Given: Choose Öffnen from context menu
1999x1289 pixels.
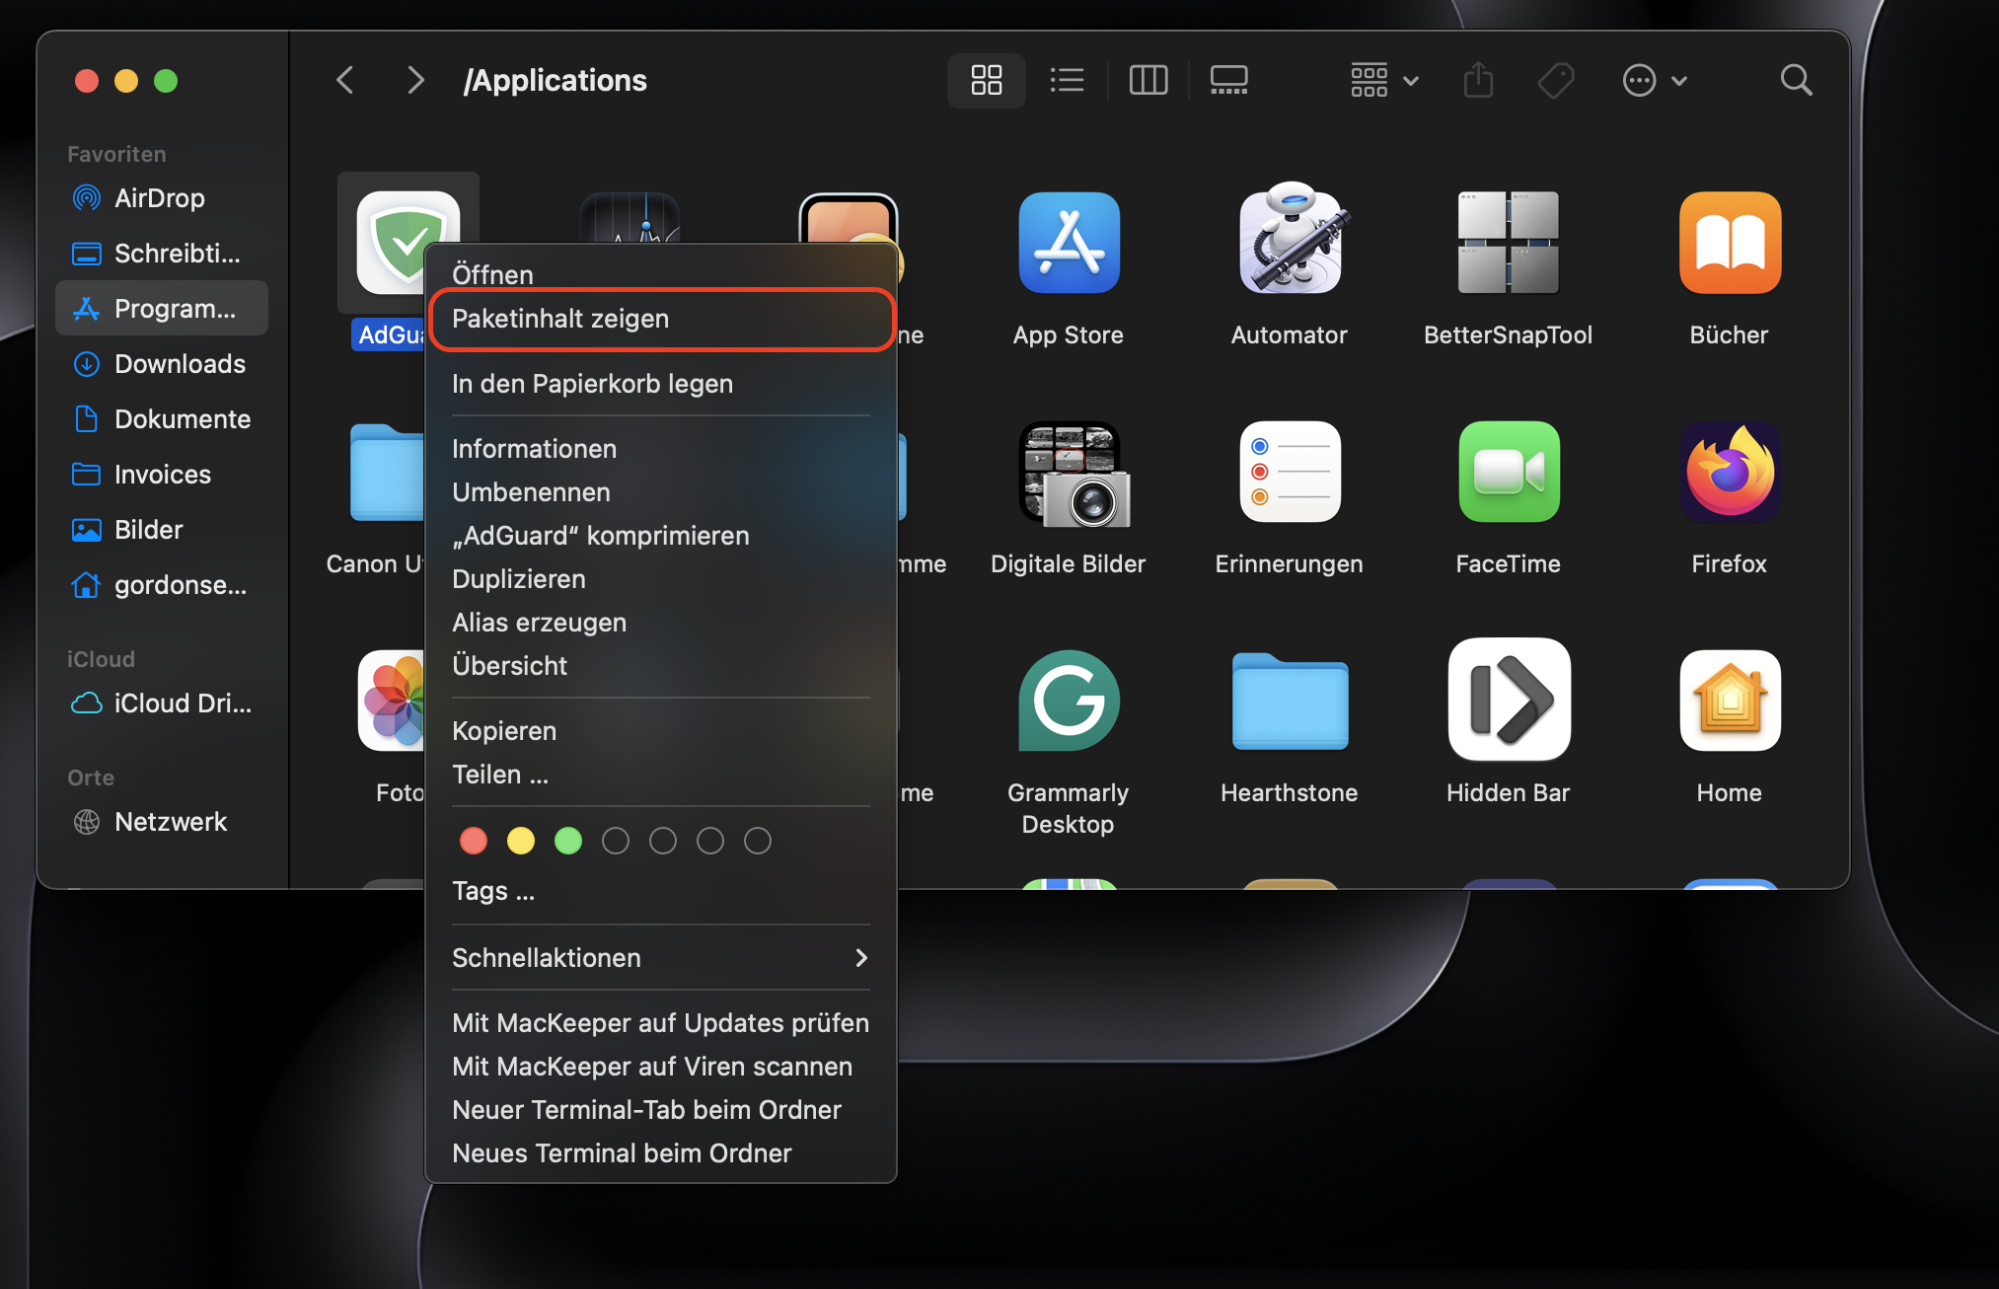Looking at the screenshot, I should point(661,274).
